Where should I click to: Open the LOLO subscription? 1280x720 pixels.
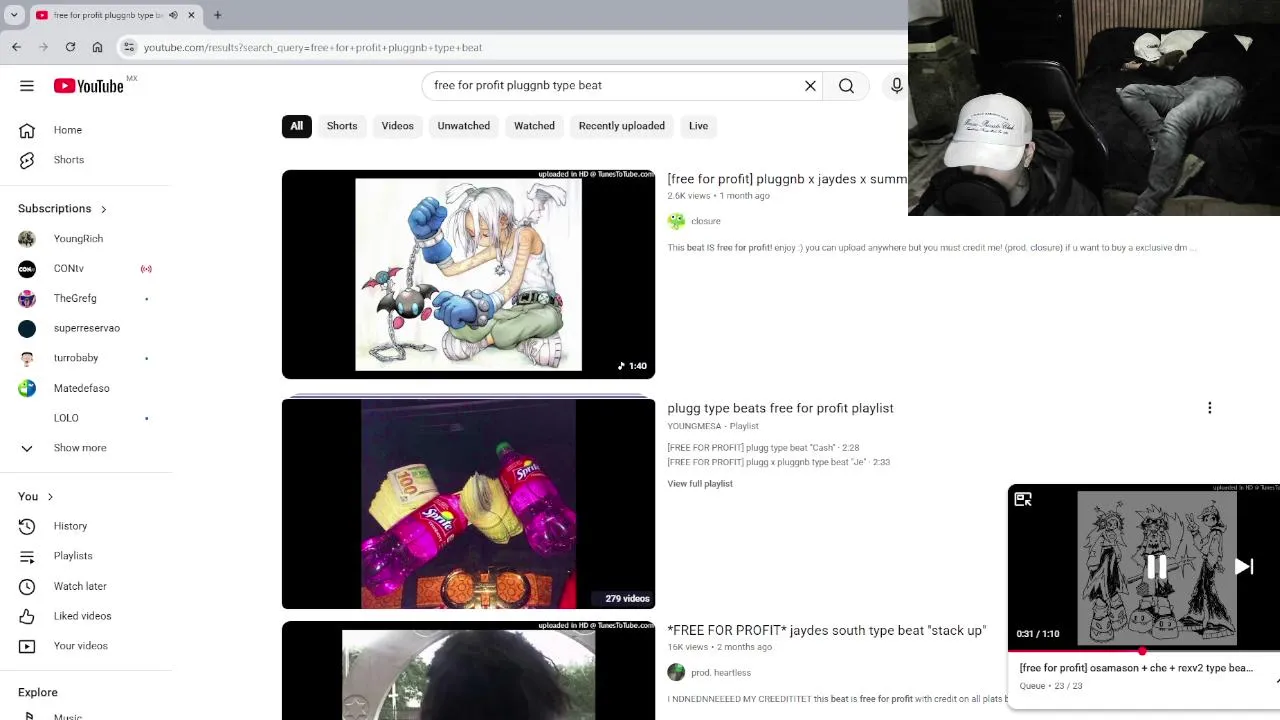click(x=66, y=418)
